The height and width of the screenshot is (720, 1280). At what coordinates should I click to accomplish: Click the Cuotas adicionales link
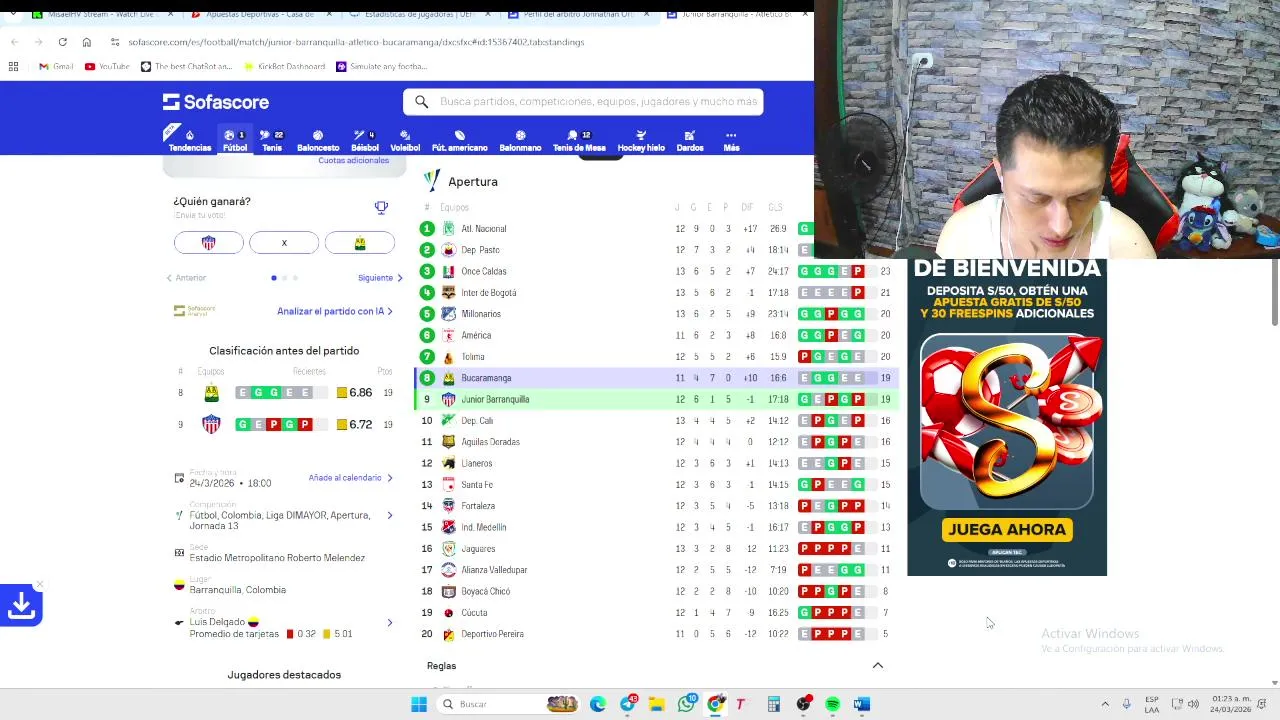(x=353, y=160)
